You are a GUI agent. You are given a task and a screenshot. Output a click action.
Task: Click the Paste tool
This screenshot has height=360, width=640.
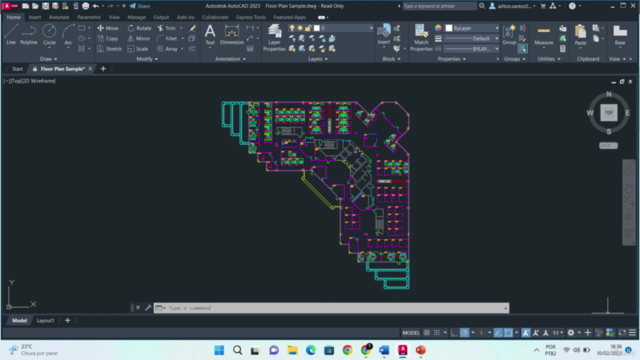[x=580, y=35]
